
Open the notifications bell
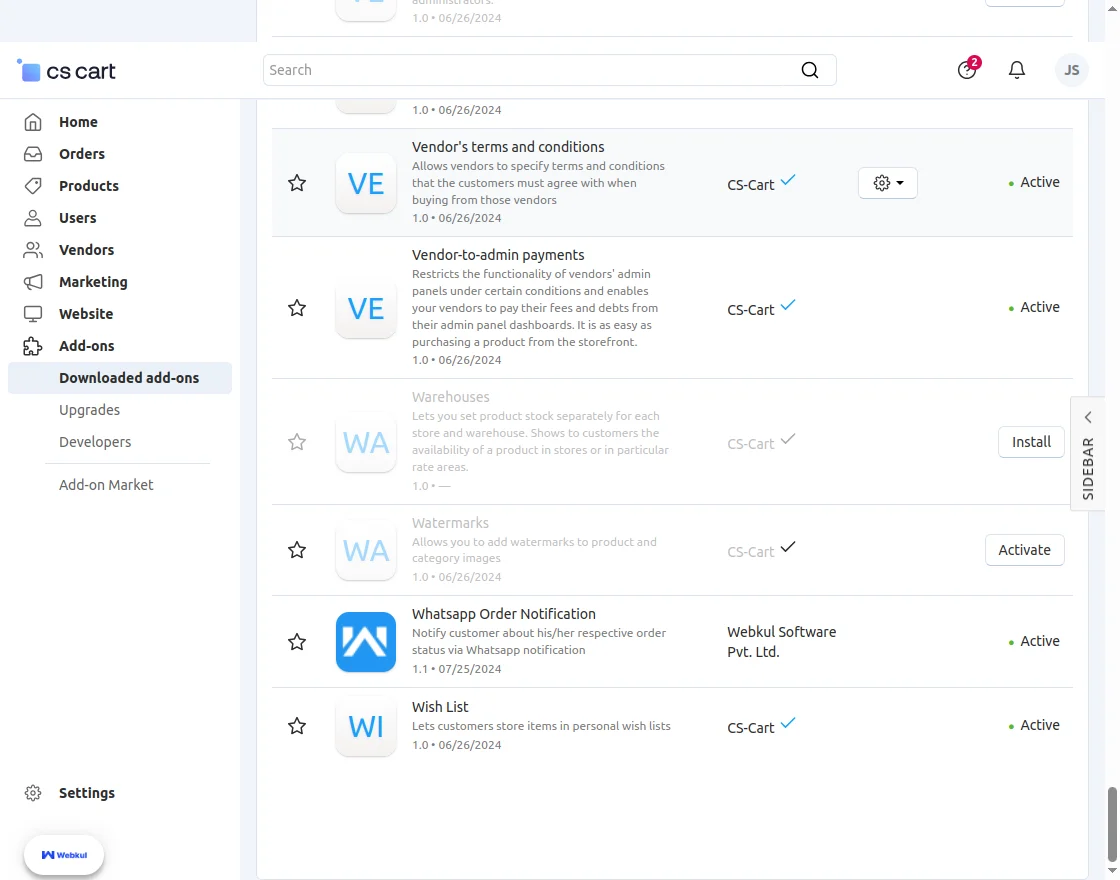click(1017, 70)
